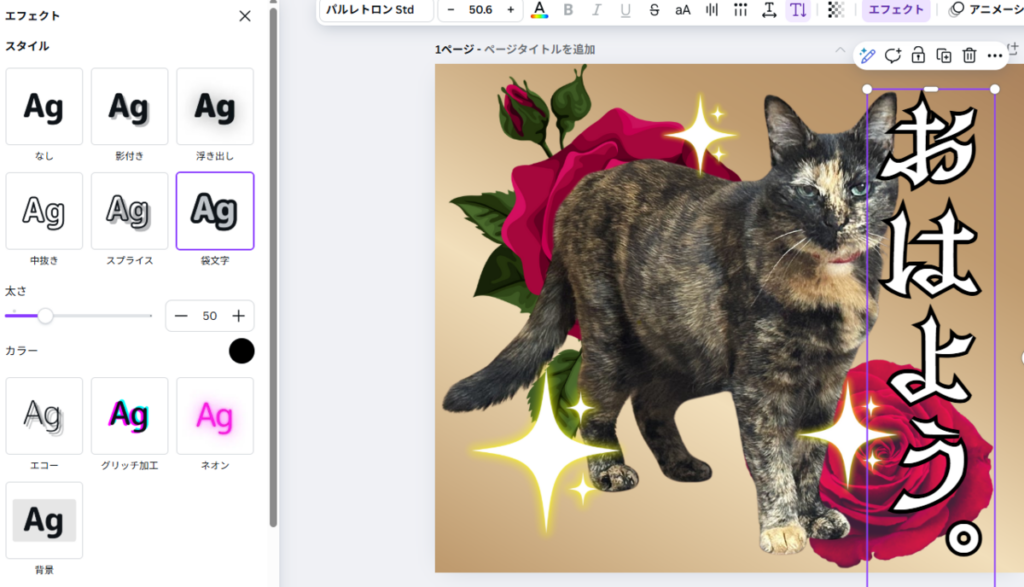
Task: Toggle bold formatting
Action: tap(568, 10)
